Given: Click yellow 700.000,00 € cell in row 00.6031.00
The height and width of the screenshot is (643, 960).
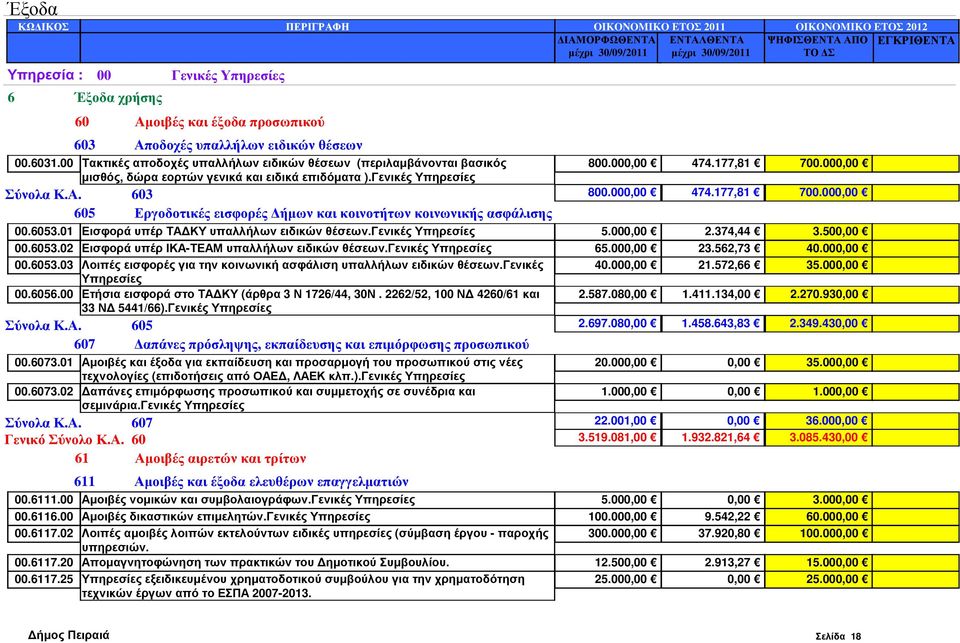Looking at the screenshot, I should [x=819, y=164].
